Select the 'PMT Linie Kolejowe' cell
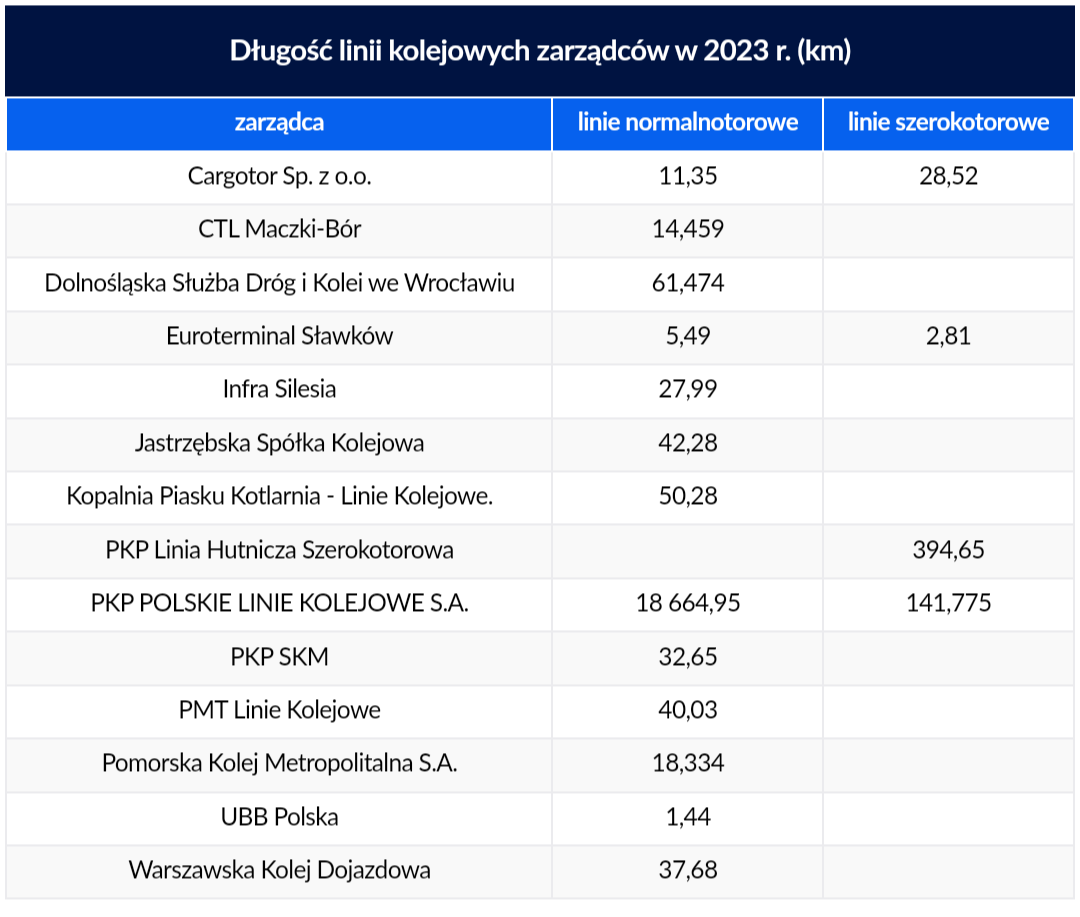The height and width of the screenshot is (917, 1080). (x=279, y=710)
